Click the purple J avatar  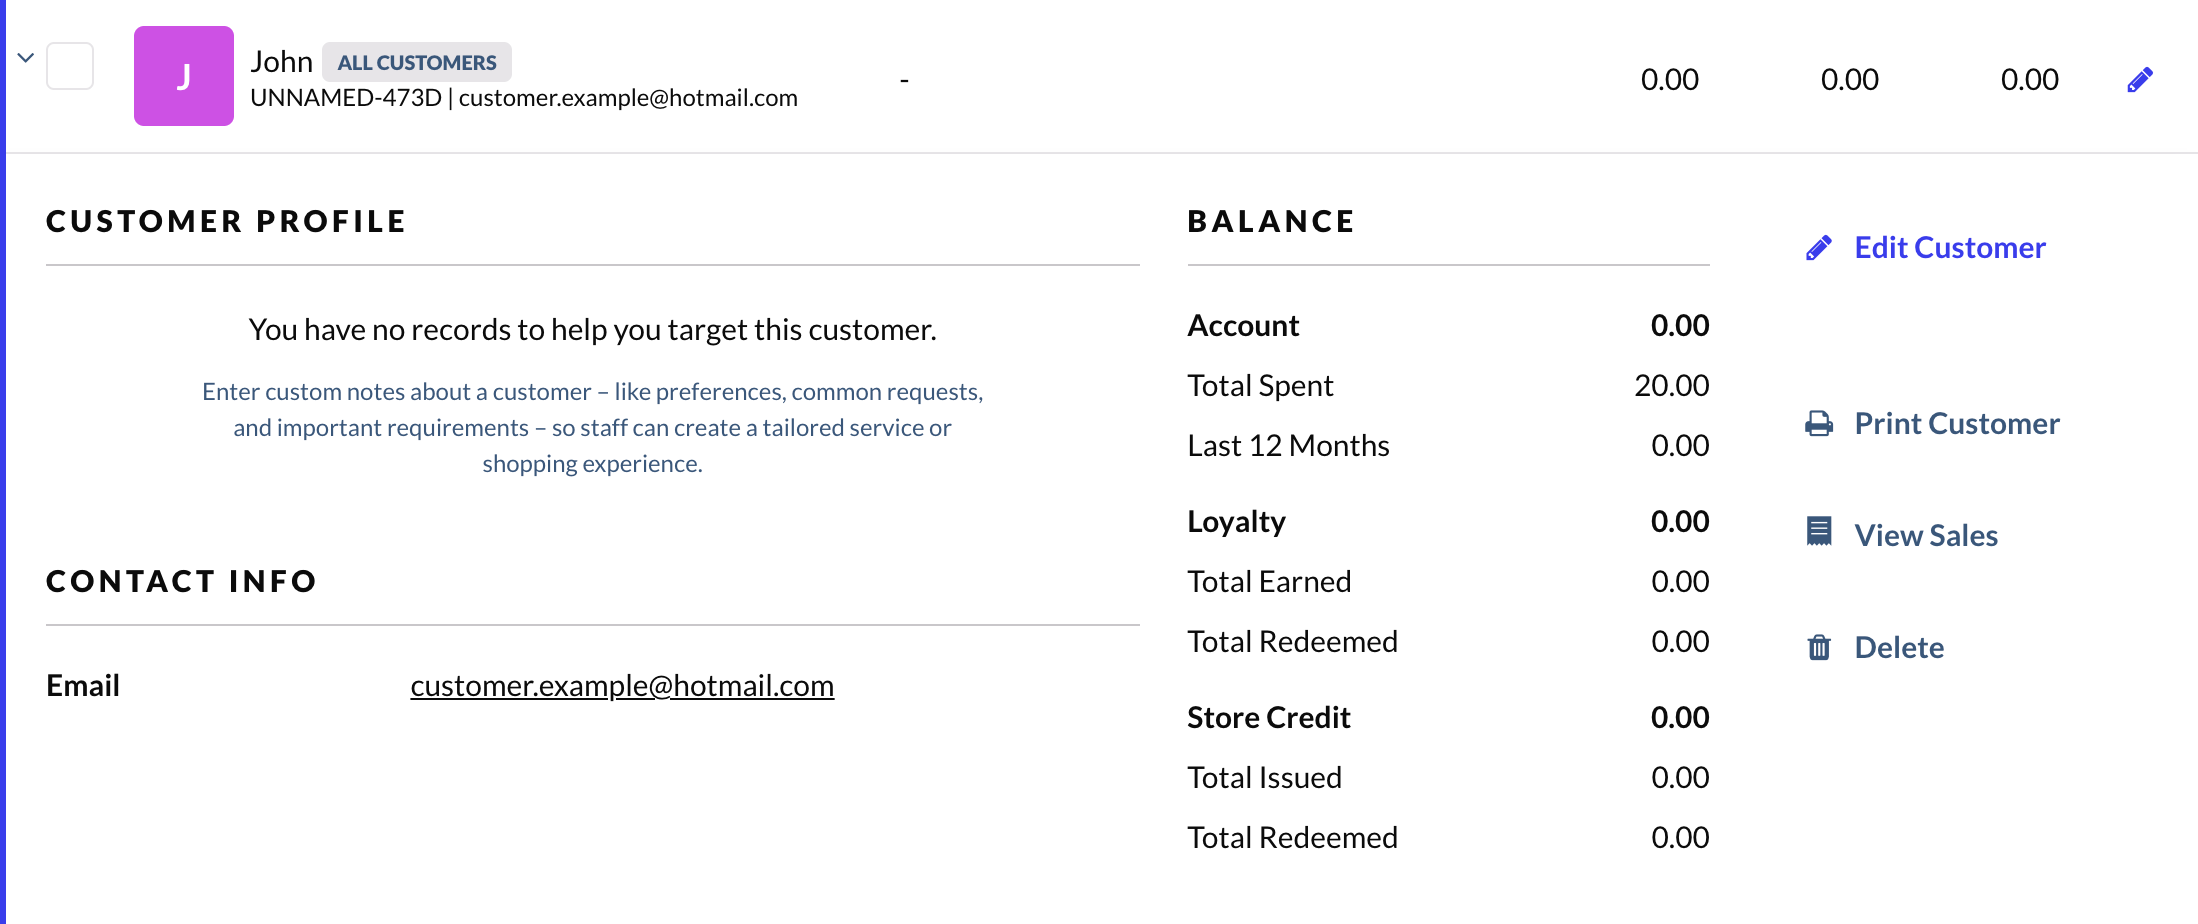point(184,76)
